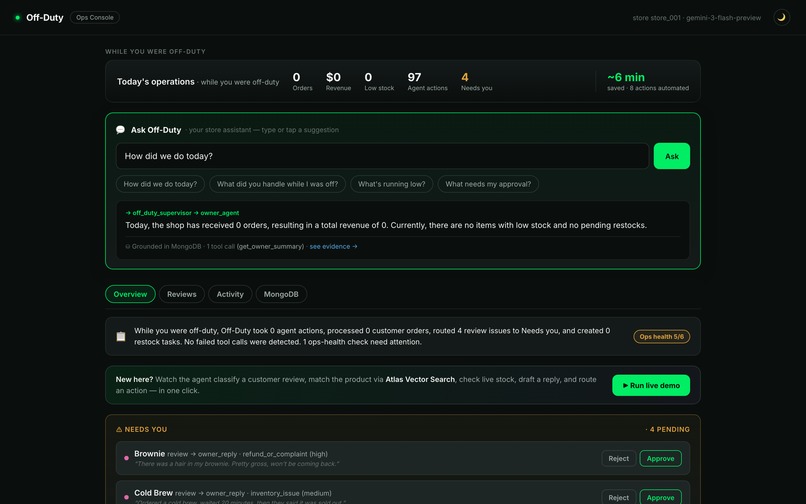The image size is (806, 504).
Task: Click the 'Atlas Vector Search' text
Action: pyautogui.click(x=420, y=380)
